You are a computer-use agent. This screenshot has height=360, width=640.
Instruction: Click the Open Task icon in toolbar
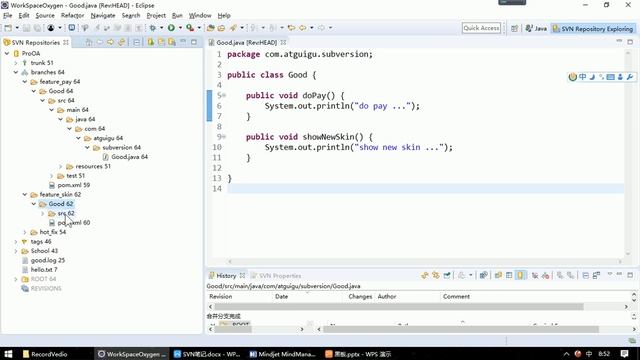[x=221, y=28]
